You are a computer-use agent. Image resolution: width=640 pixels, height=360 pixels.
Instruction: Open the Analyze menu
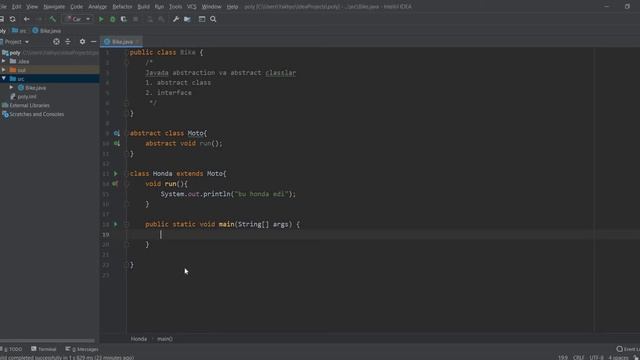(x=98, y=7)
